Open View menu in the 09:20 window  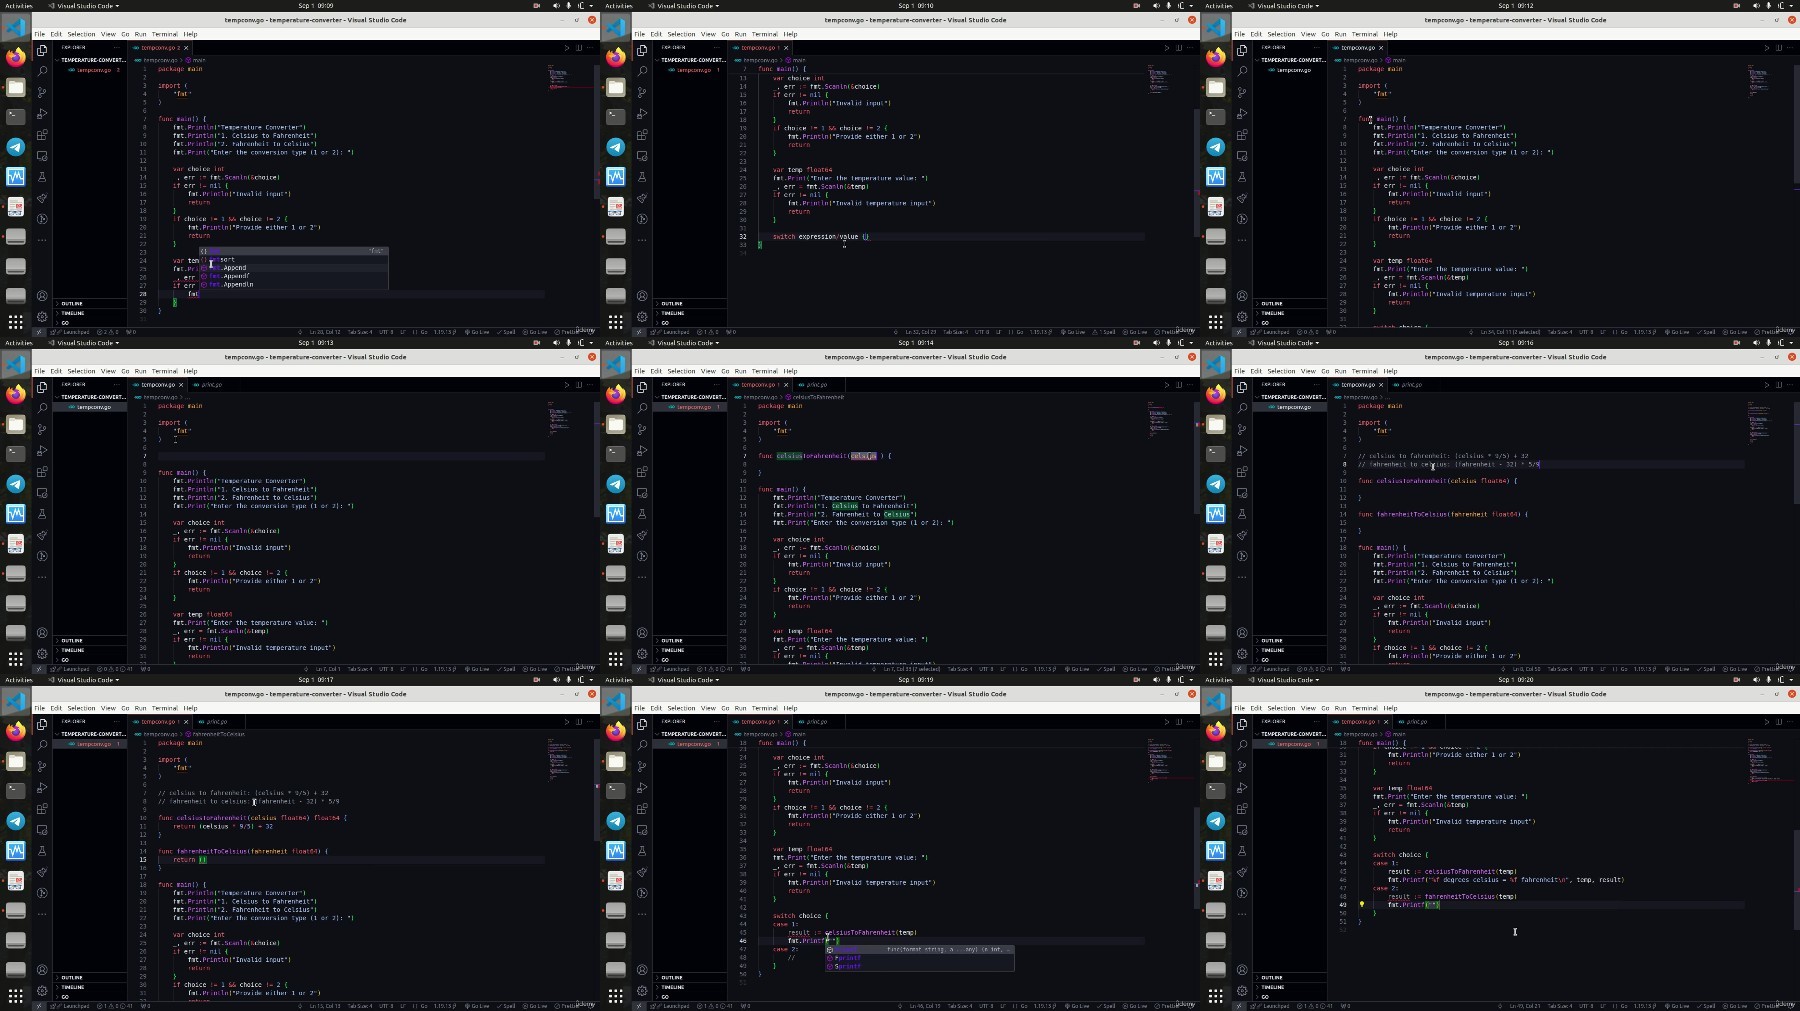pyautogui.click(x=1308, y=708)
